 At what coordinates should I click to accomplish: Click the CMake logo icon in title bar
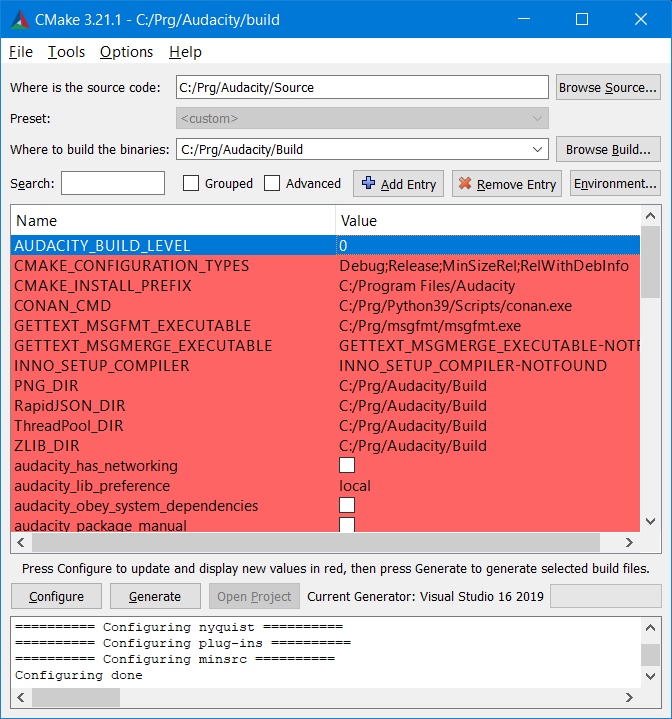pos(20,19)
